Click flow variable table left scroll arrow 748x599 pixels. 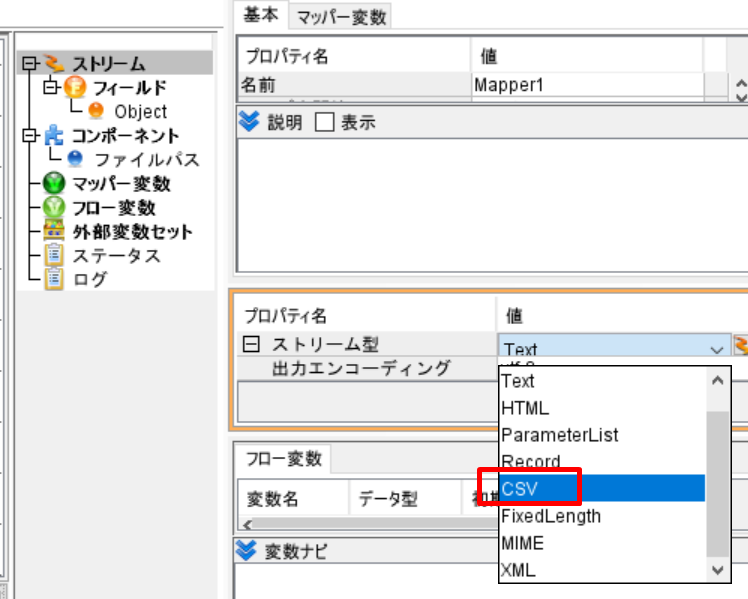click(247, 525)
